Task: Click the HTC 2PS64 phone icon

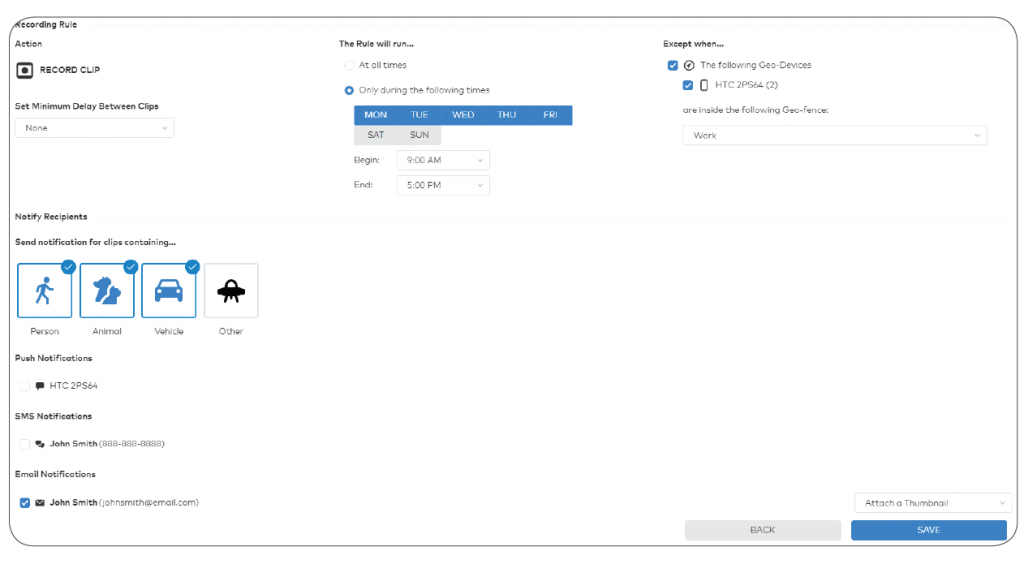Action: [704, 85]
